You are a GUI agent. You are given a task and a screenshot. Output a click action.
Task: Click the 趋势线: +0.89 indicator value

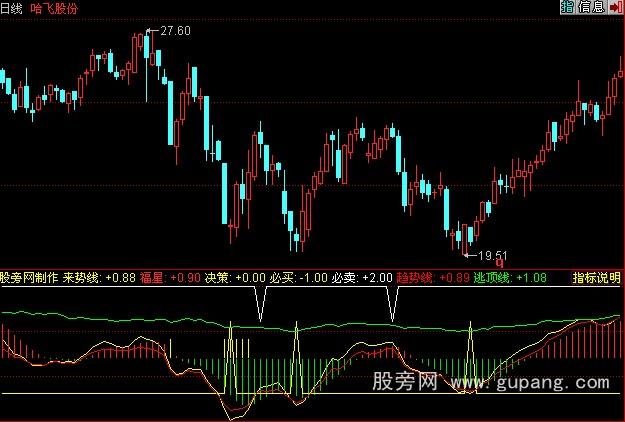[x=433, y=278]
